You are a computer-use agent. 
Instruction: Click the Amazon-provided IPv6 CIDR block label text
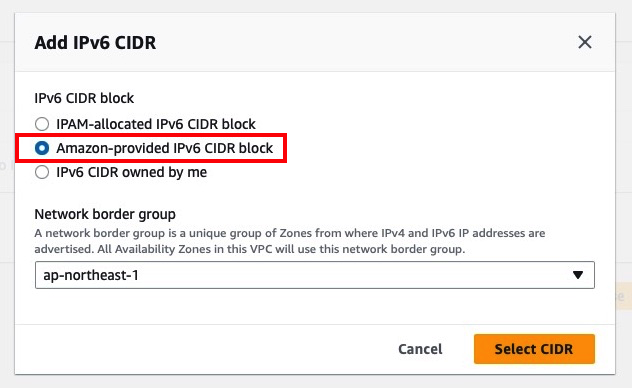(x=164, y=148)
